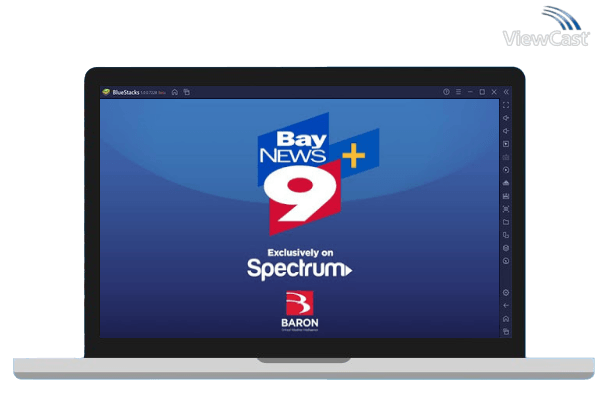Viewport: 602px width, 414px height.
Task: Click the hexagon cube sidebar icon
Action: 506,248
